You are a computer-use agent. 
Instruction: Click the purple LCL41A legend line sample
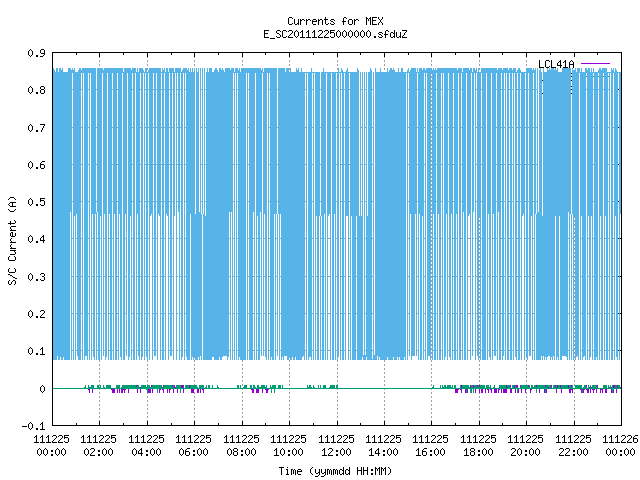(x=595, y=64)
